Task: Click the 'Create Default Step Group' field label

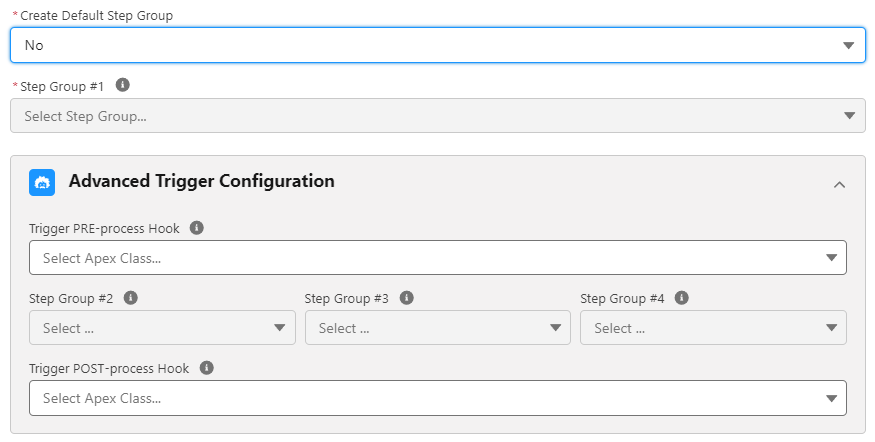Action: [x=96, y=15]
